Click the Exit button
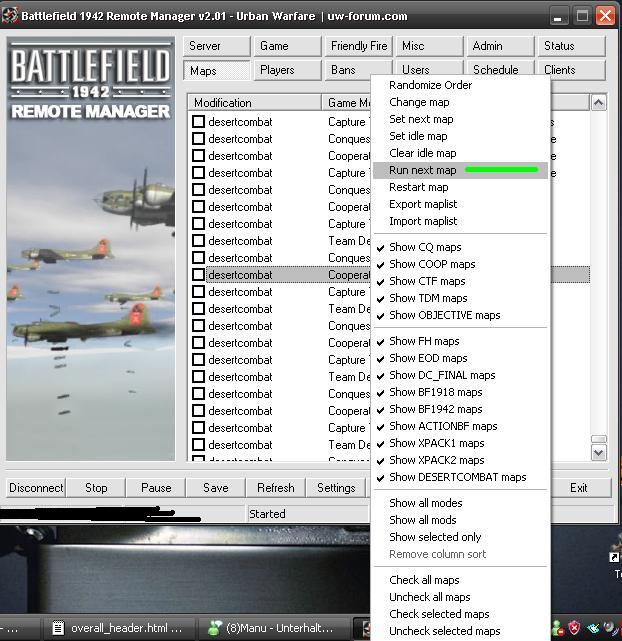Image resolution: width=622 pixels, height=641 pixels. [579, 488]
